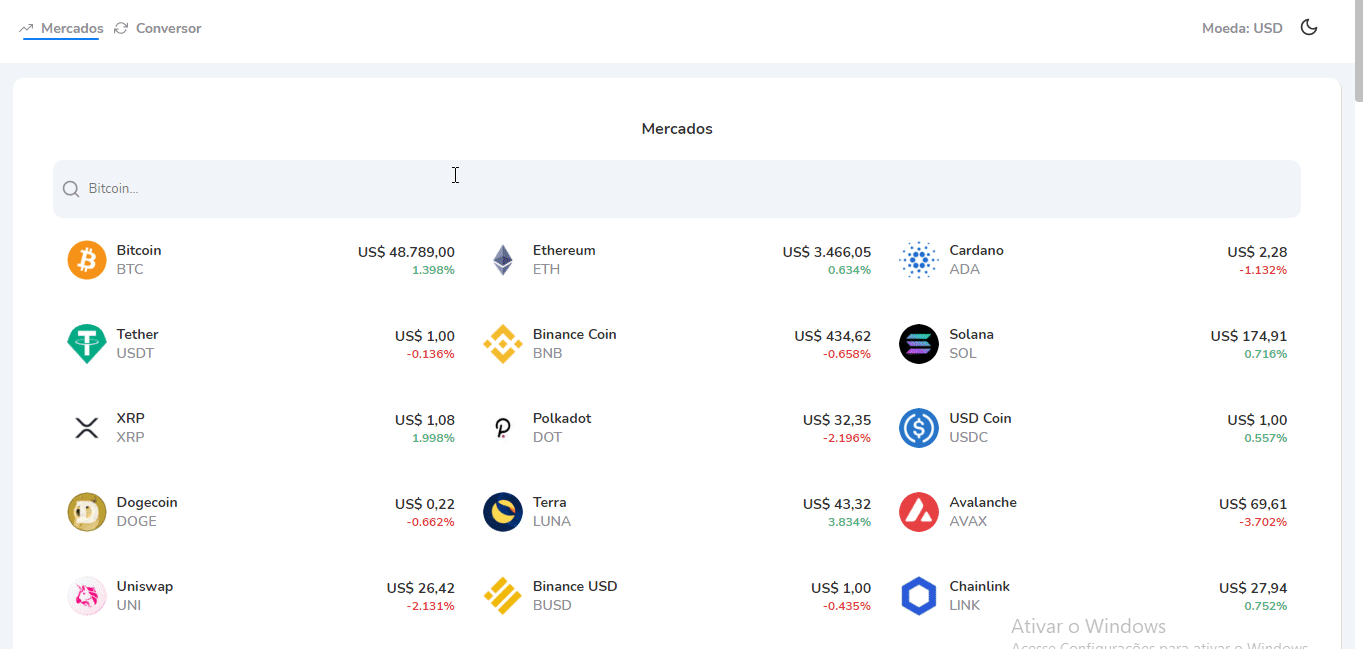
Task: Toggle dark mode with the moon icon
Action: click(x=1309, y=28)
